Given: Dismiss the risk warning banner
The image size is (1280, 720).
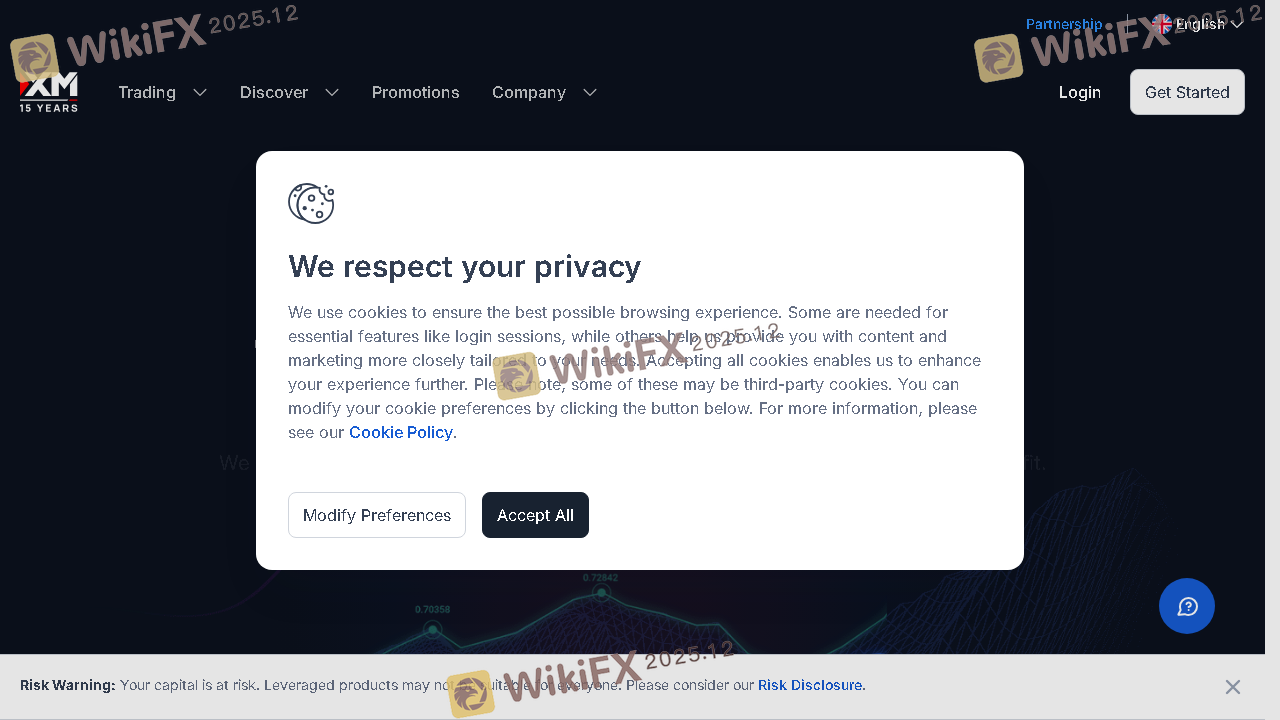Looking at the screenshot, I should click(x=1233, y=687).
